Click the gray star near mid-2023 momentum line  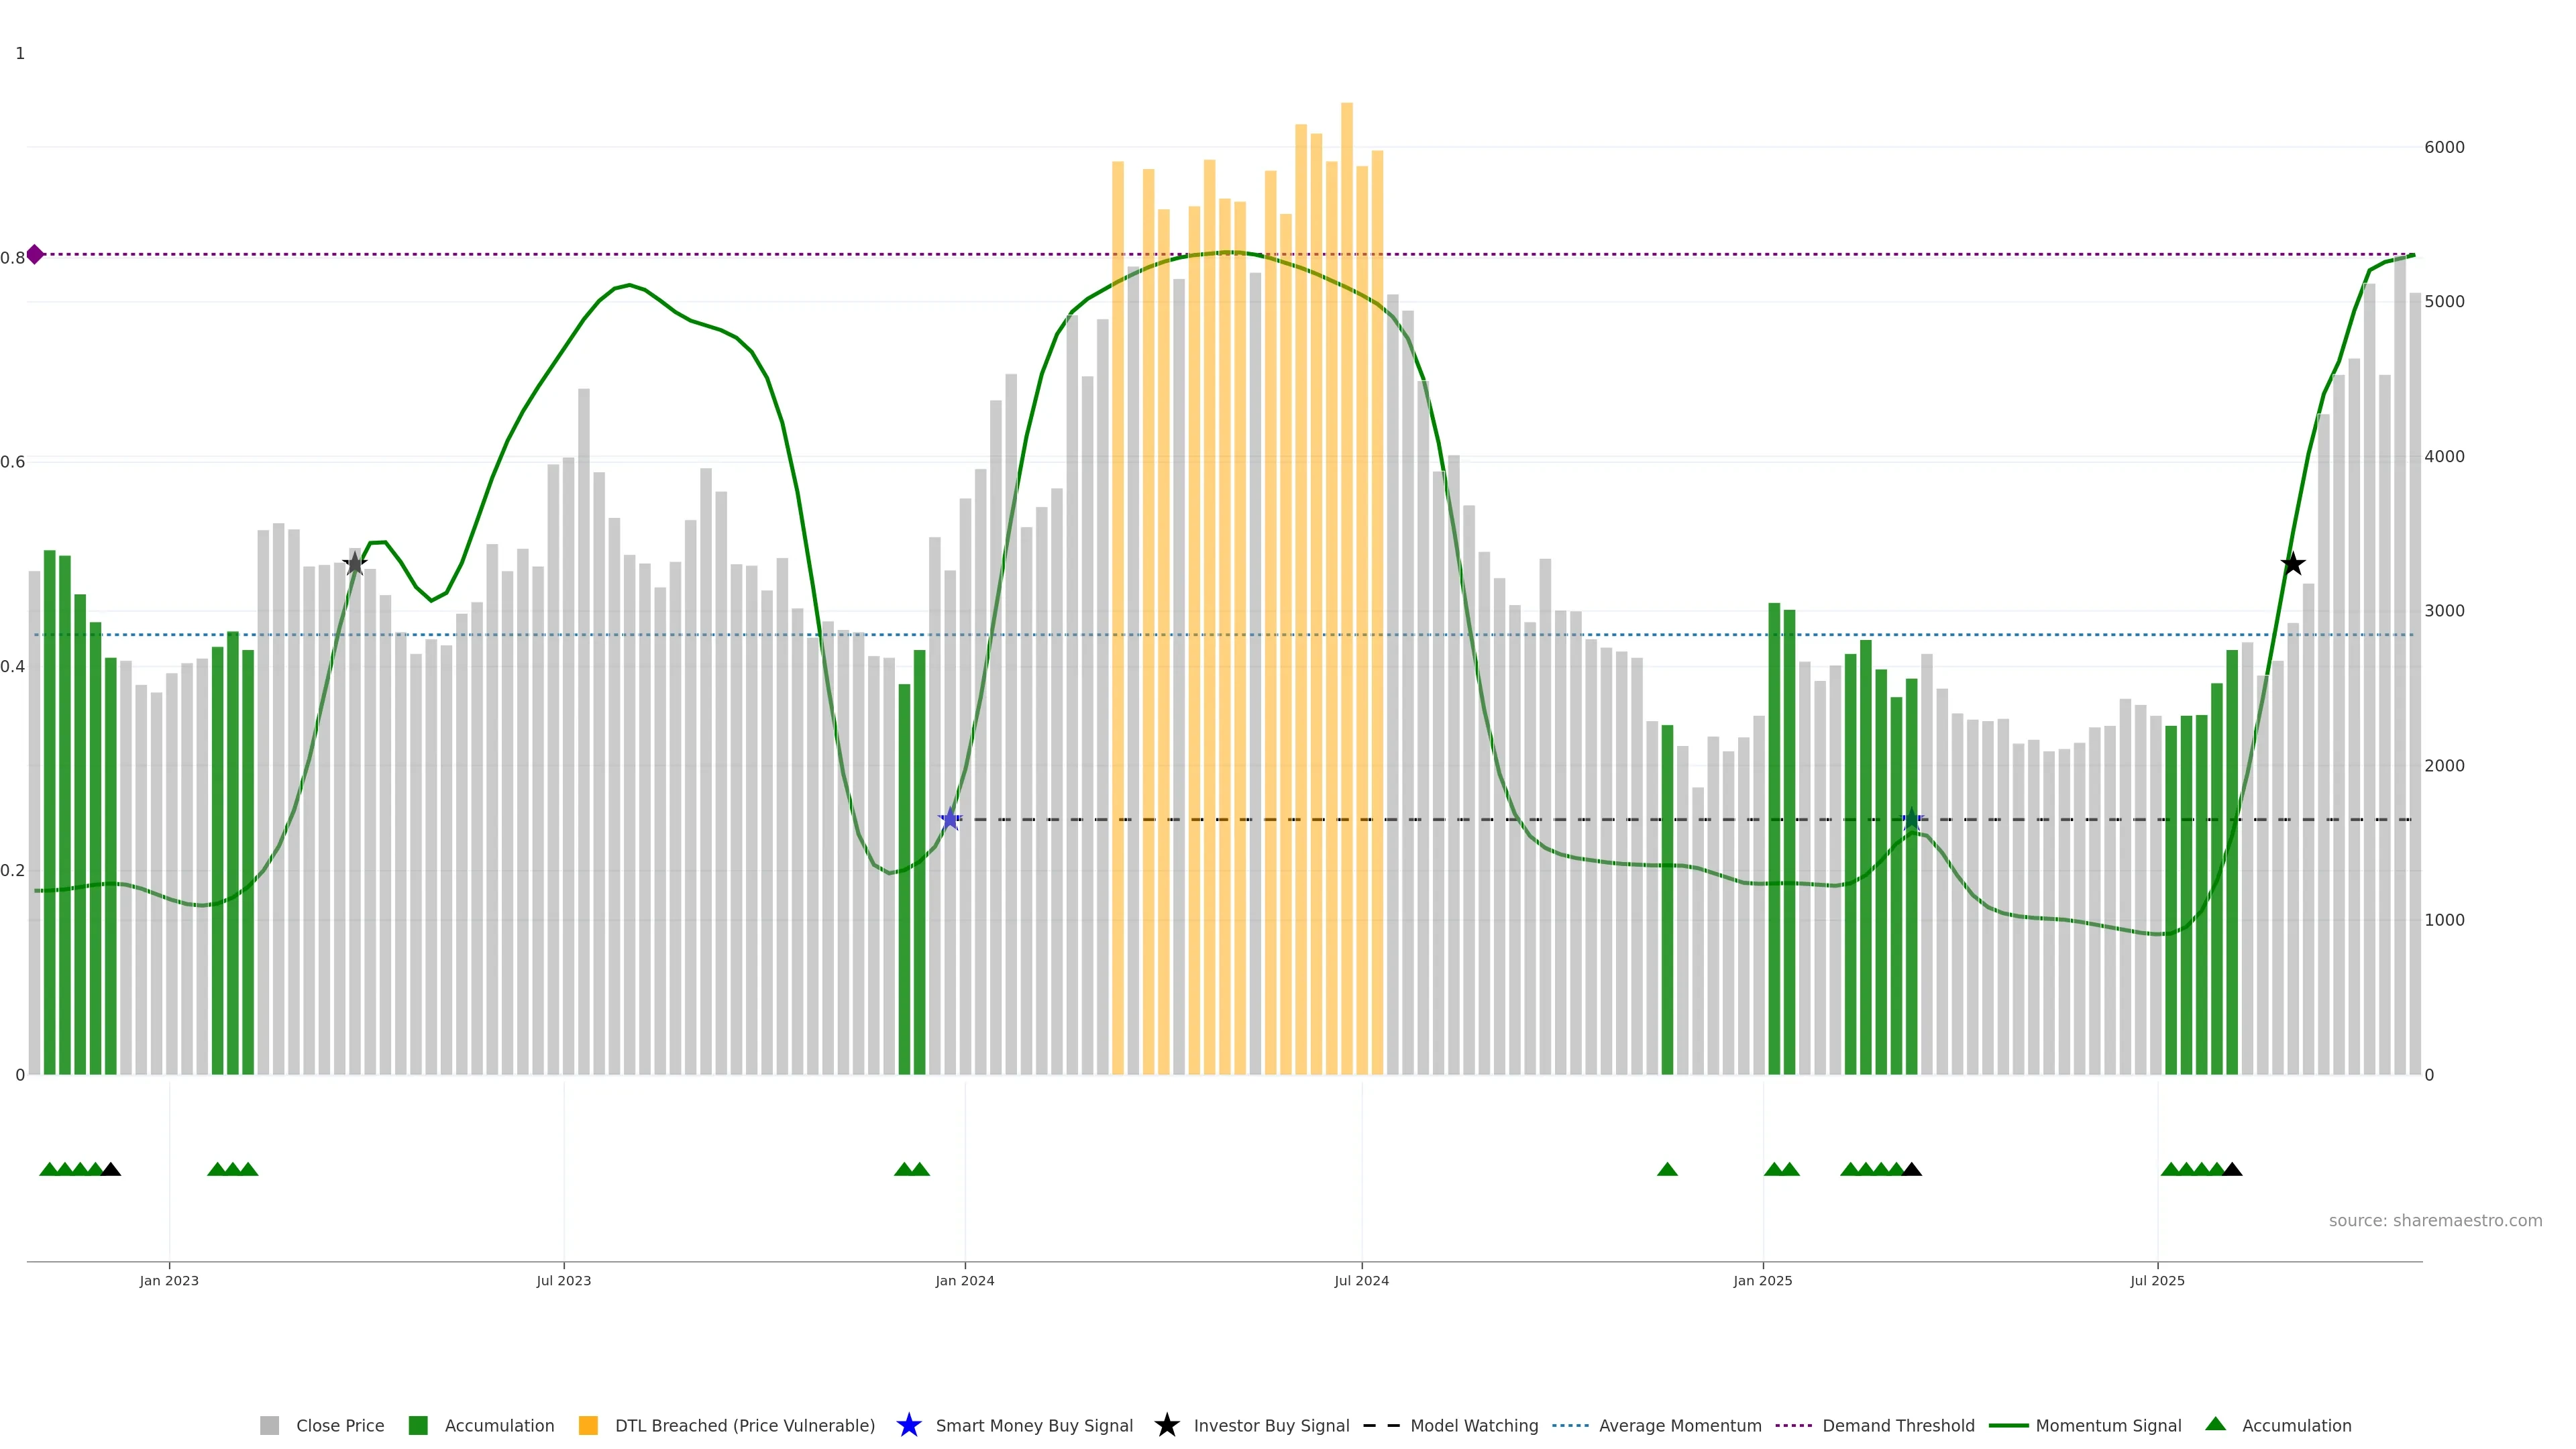[355, 564]
